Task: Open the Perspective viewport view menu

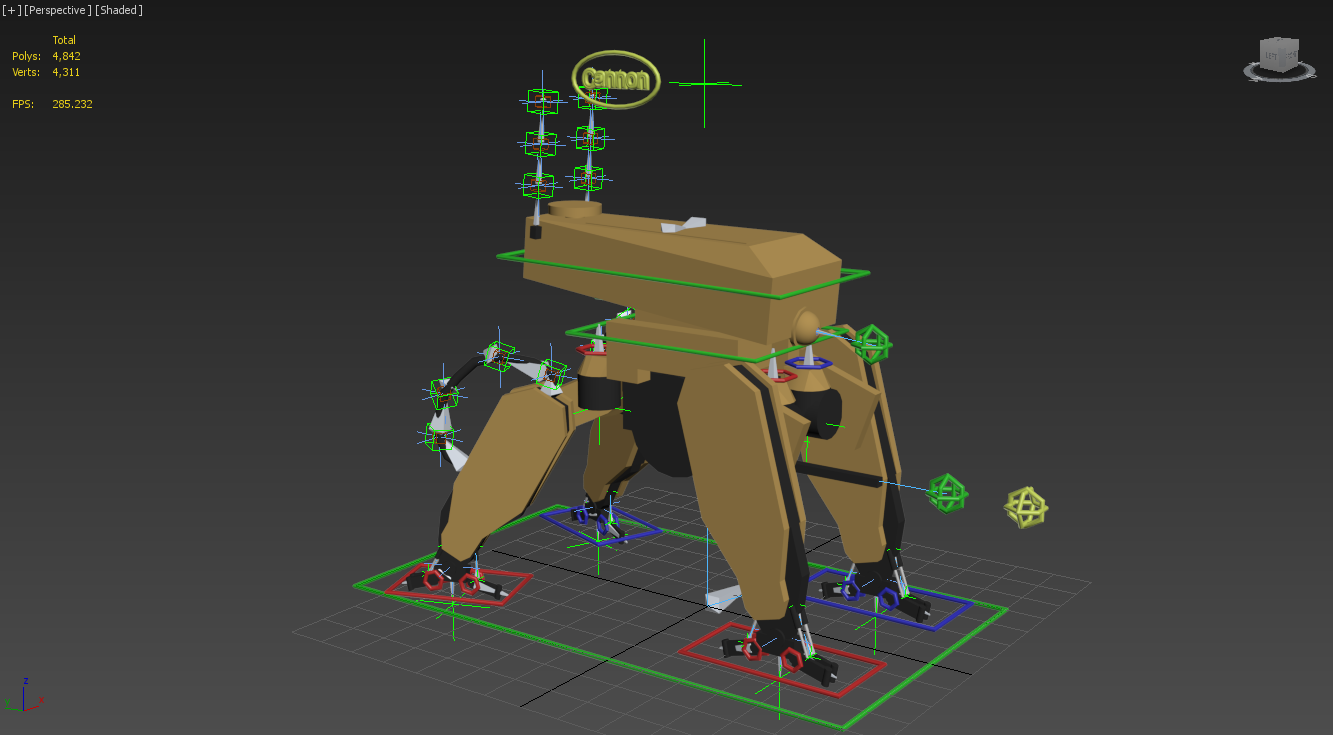Action: click(58, 10)
